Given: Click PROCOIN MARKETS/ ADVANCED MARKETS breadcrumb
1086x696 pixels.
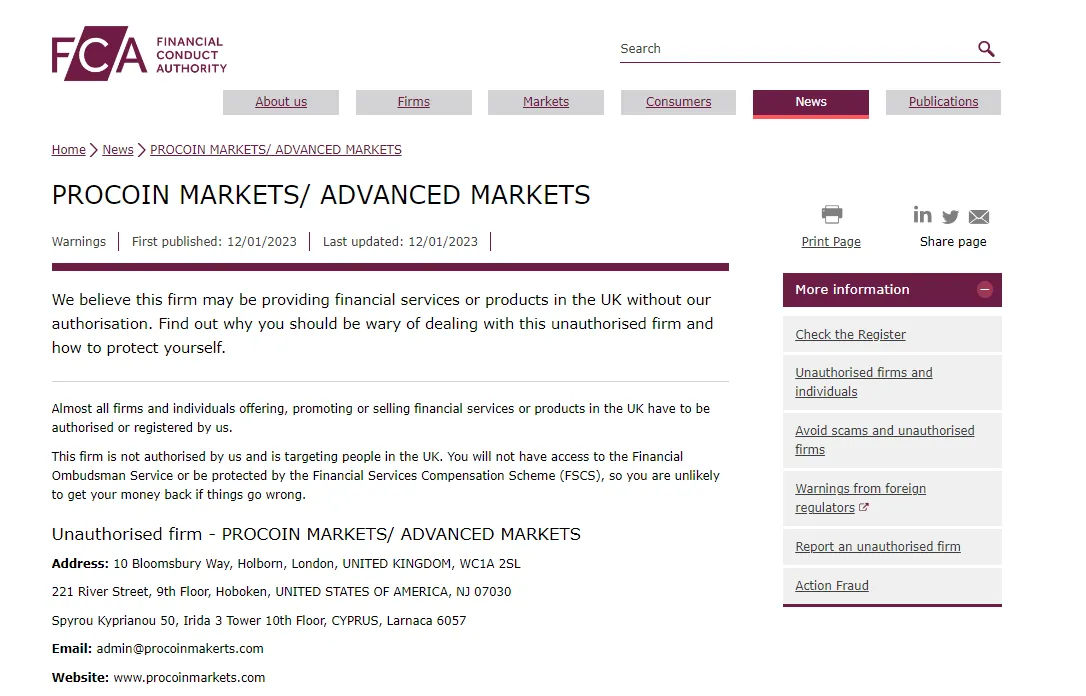Looking at the screenshot, I should point(276,150).
